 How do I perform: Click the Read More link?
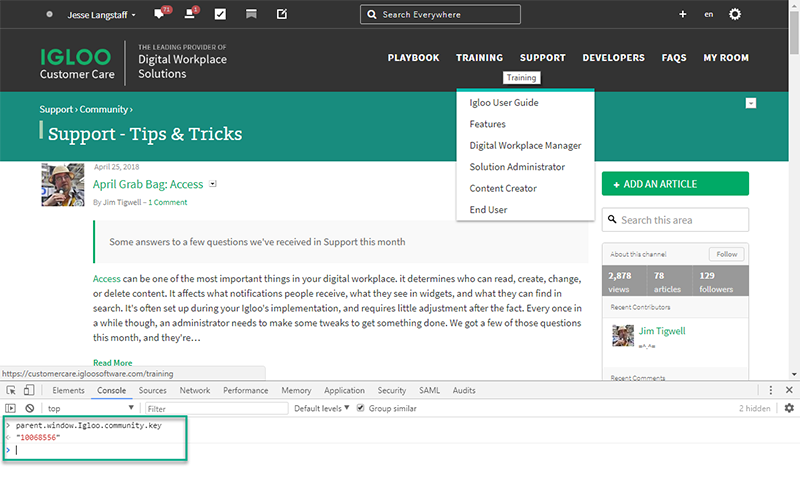tap(112, 363)
